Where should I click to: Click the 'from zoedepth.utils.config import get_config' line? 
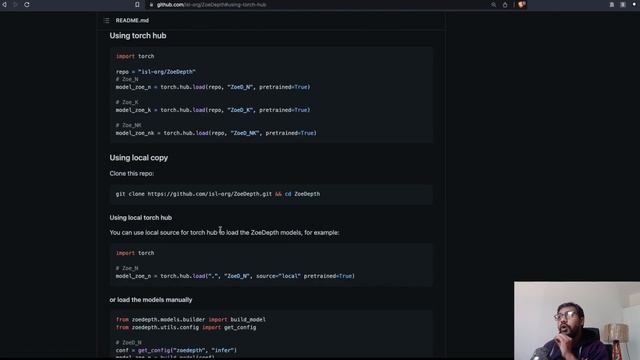pos(186,327)
